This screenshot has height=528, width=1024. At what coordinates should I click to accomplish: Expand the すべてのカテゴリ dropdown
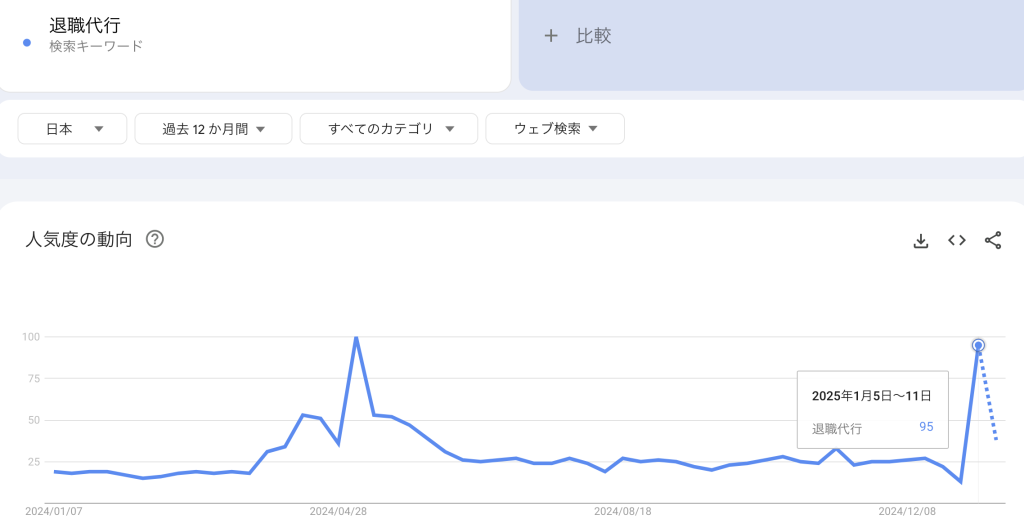(x=391, y=129)
